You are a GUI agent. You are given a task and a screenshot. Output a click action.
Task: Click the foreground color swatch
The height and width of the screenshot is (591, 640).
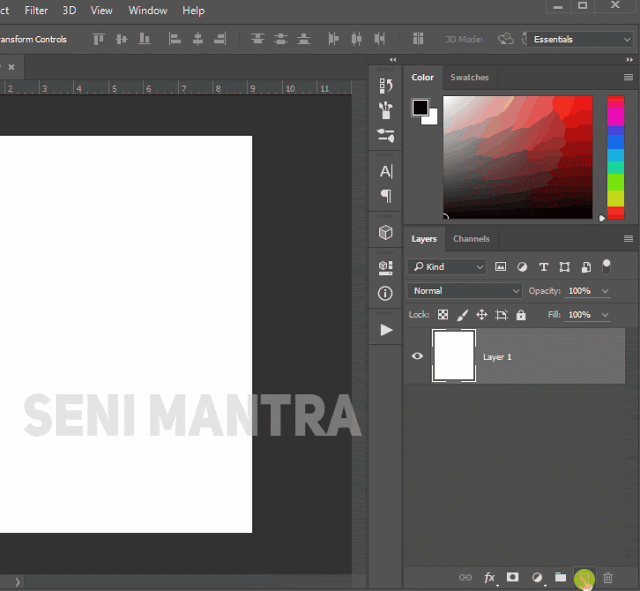(x=420, y=107)
